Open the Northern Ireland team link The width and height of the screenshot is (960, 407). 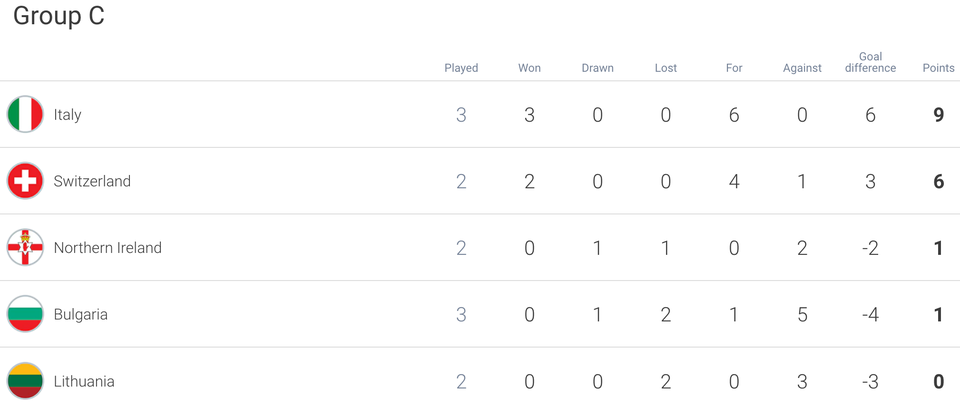108,248
